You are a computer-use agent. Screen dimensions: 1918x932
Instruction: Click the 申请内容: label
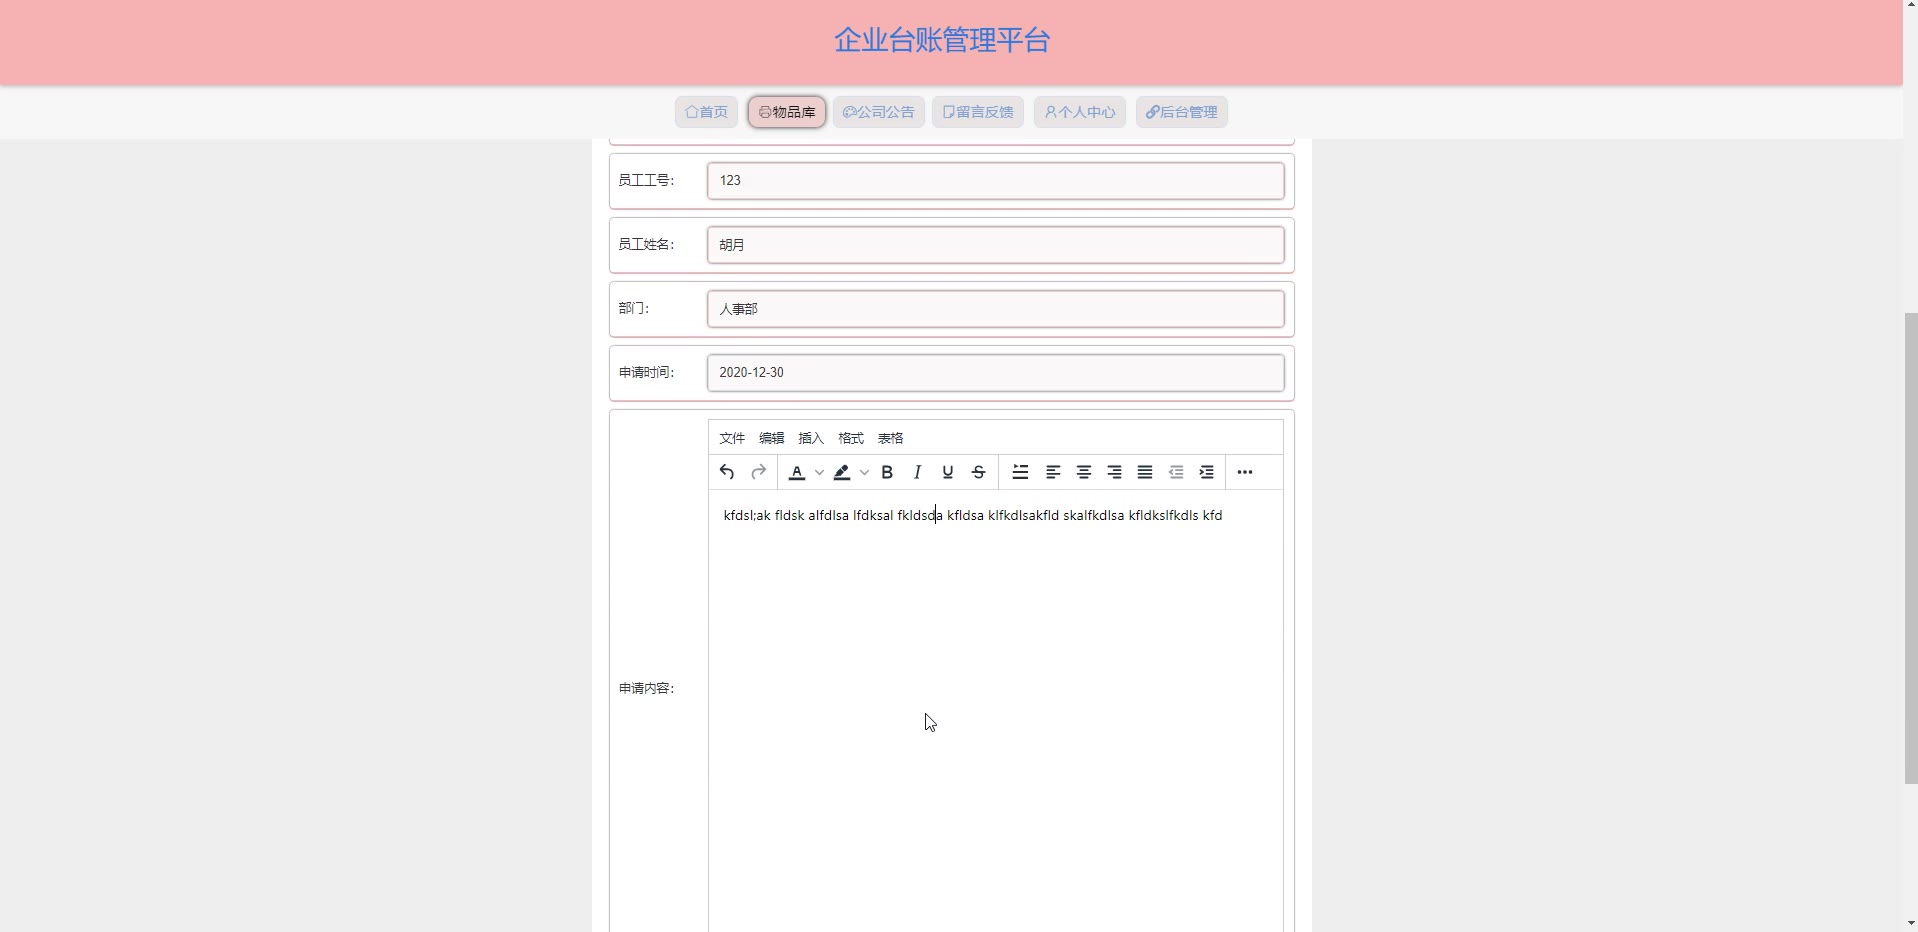(x=646, y=688)
